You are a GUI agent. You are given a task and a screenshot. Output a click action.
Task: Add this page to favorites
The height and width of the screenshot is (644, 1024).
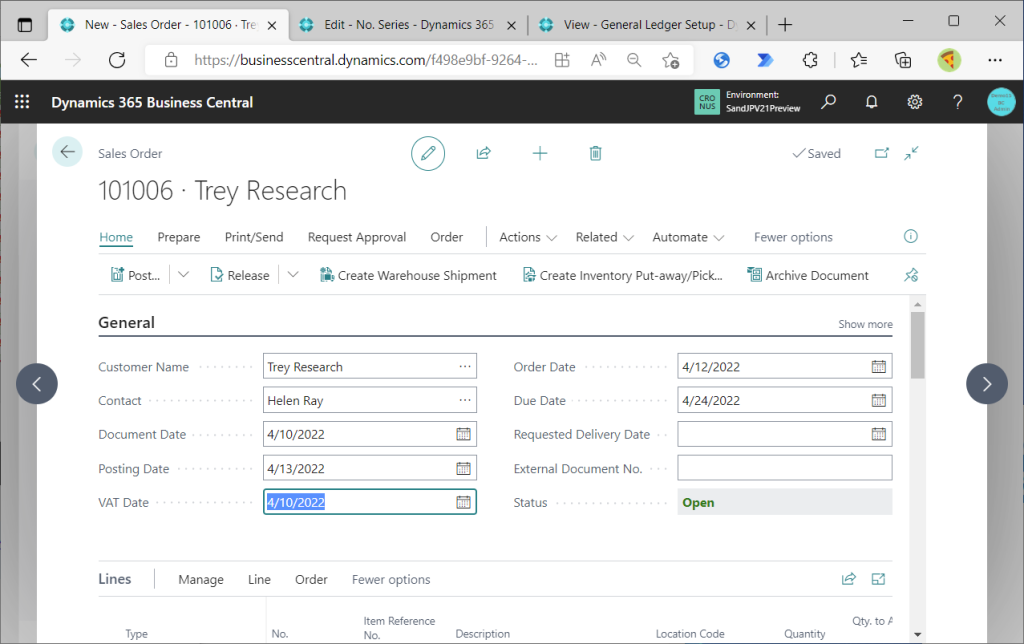670,60
